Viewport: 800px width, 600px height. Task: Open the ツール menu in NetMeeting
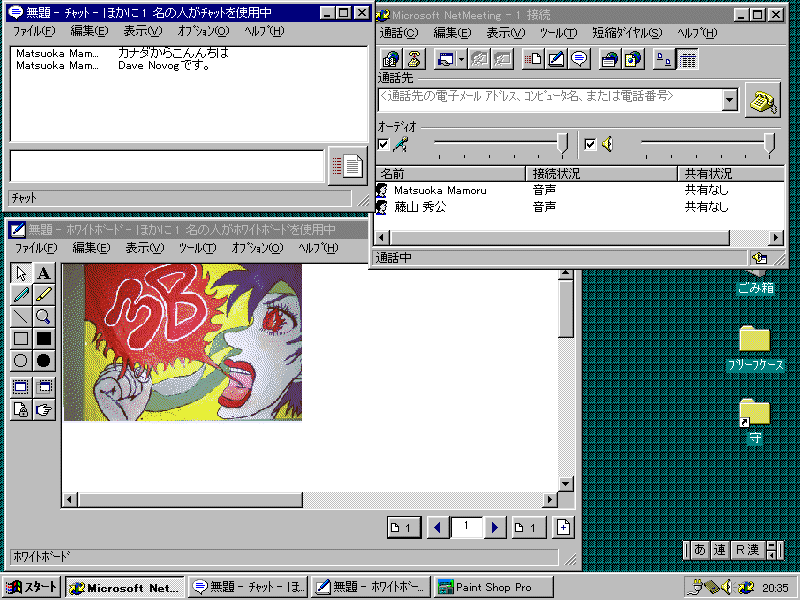coord(558,33)
